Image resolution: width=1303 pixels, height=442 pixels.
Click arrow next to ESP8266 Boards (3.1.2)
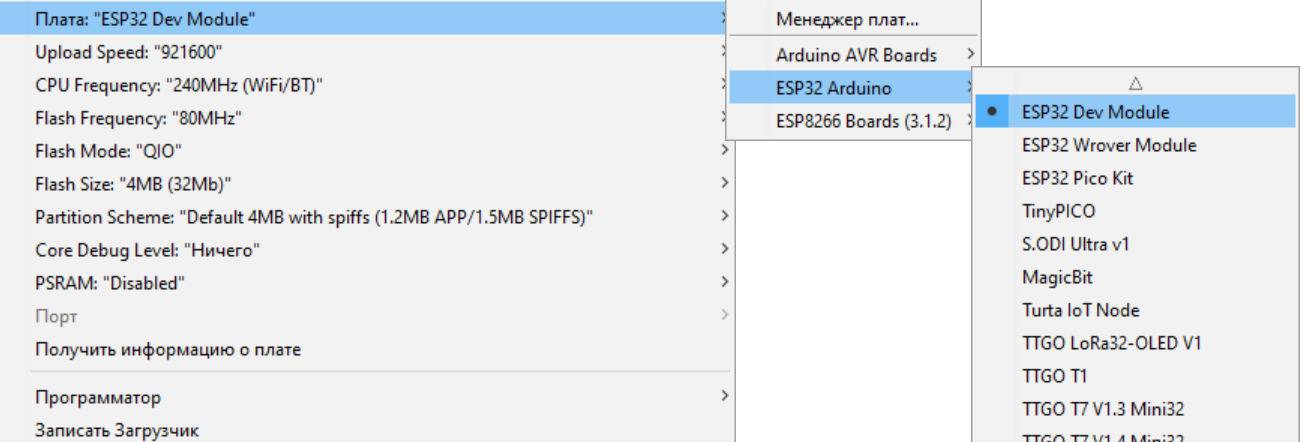[970, 121]
